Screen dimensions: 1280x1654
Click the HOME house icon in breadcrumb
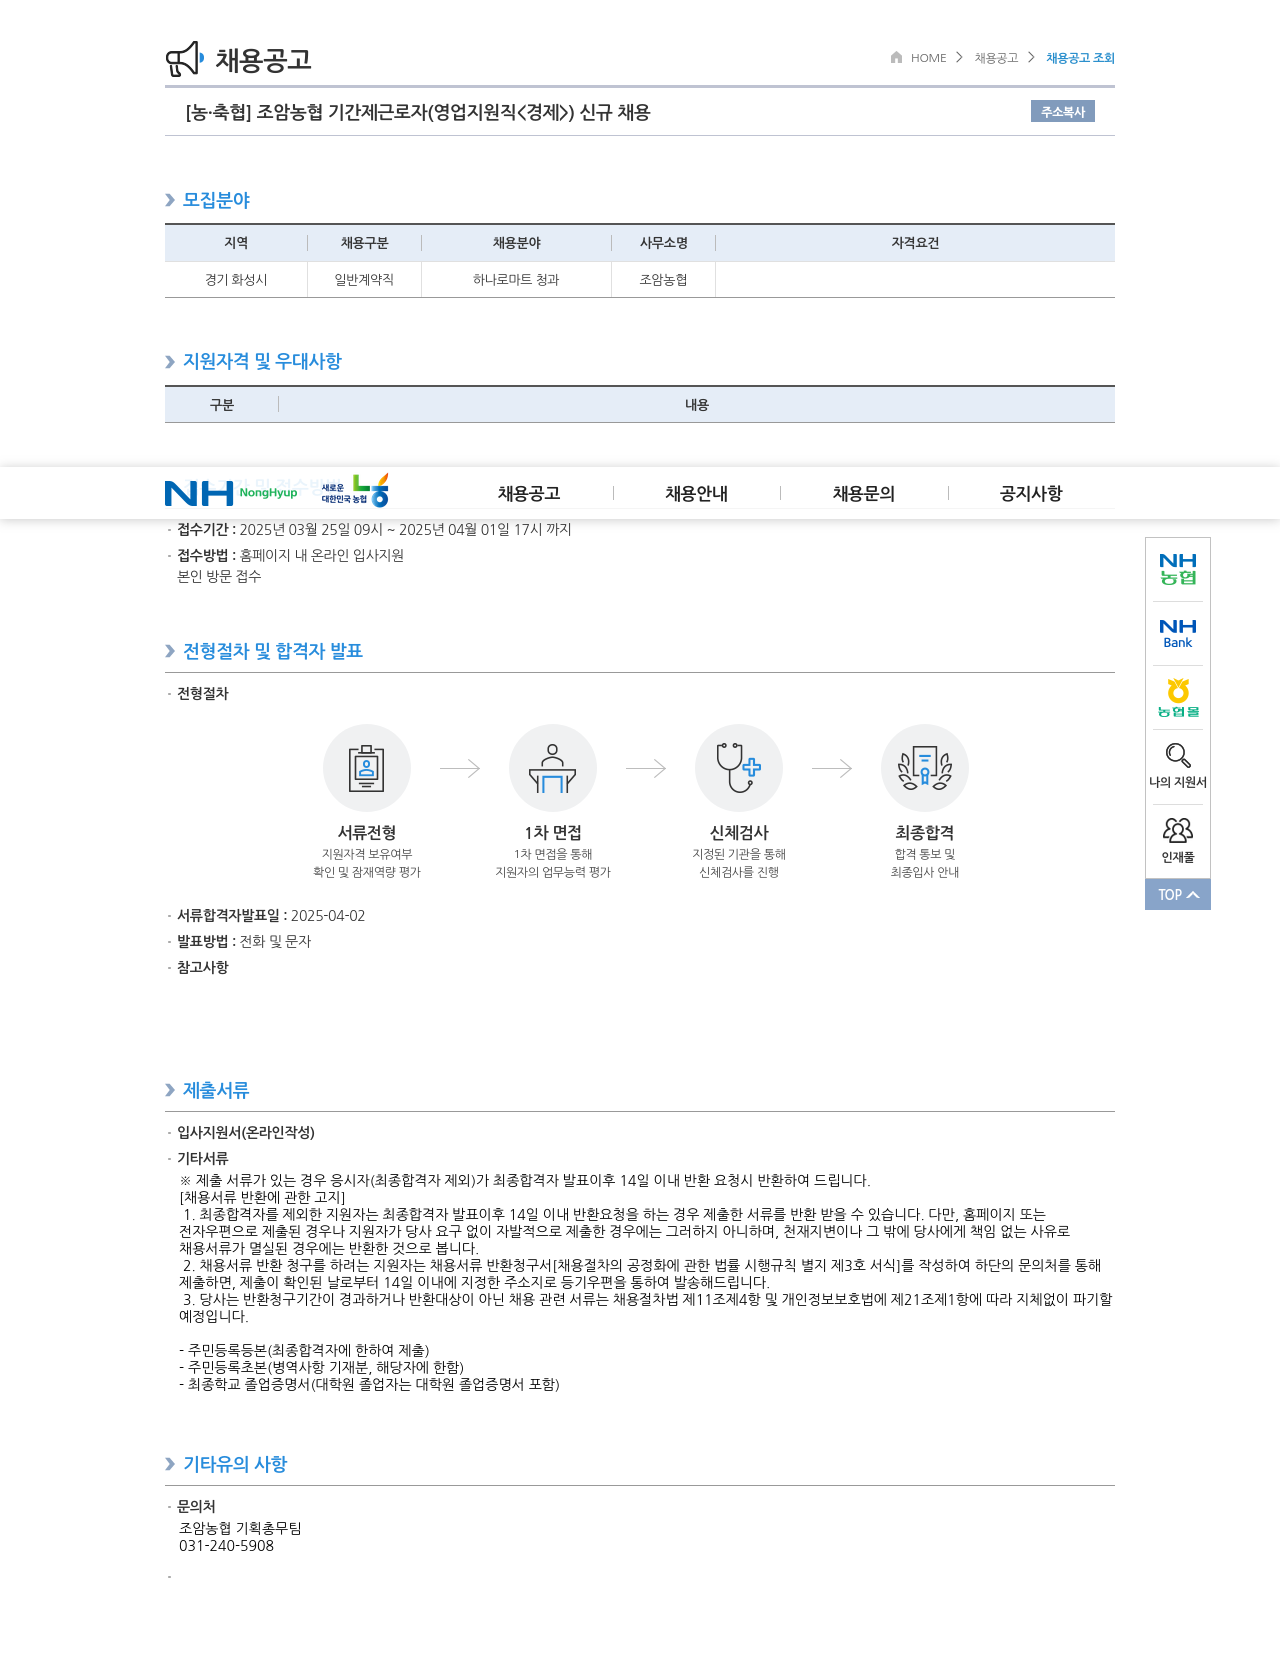point(897,57)
